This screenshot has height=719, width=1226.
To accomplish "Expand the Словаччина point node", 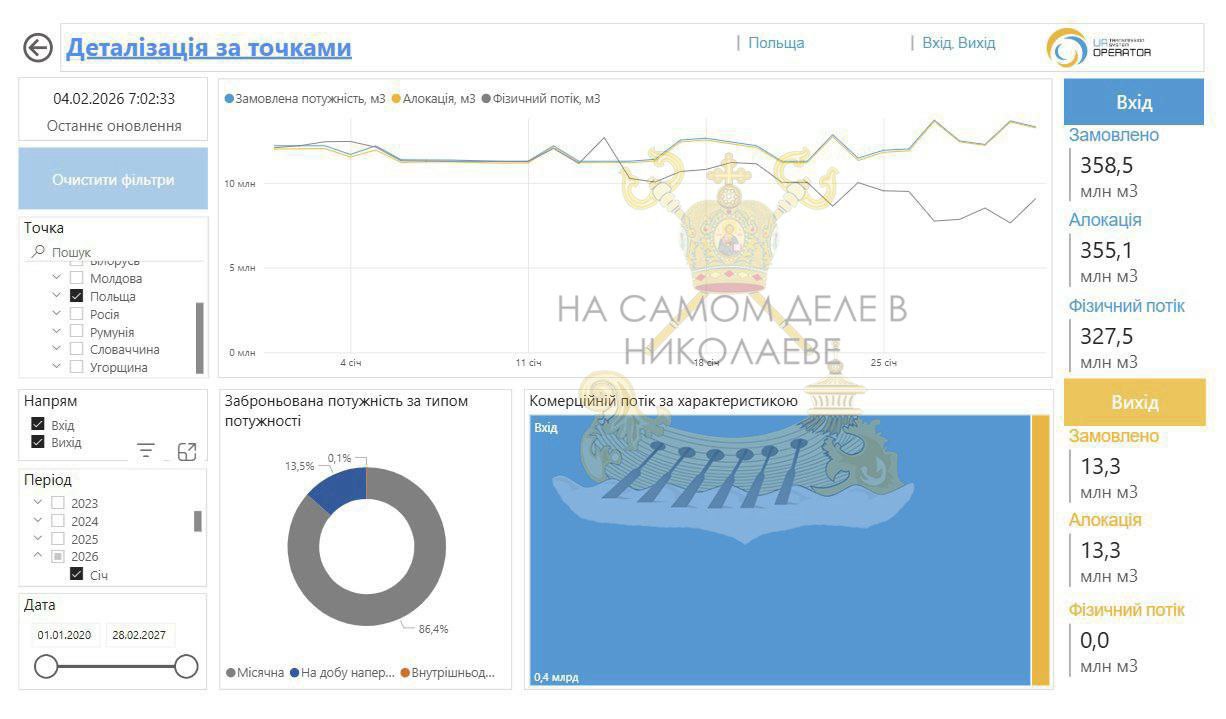I will coord(57,349).
